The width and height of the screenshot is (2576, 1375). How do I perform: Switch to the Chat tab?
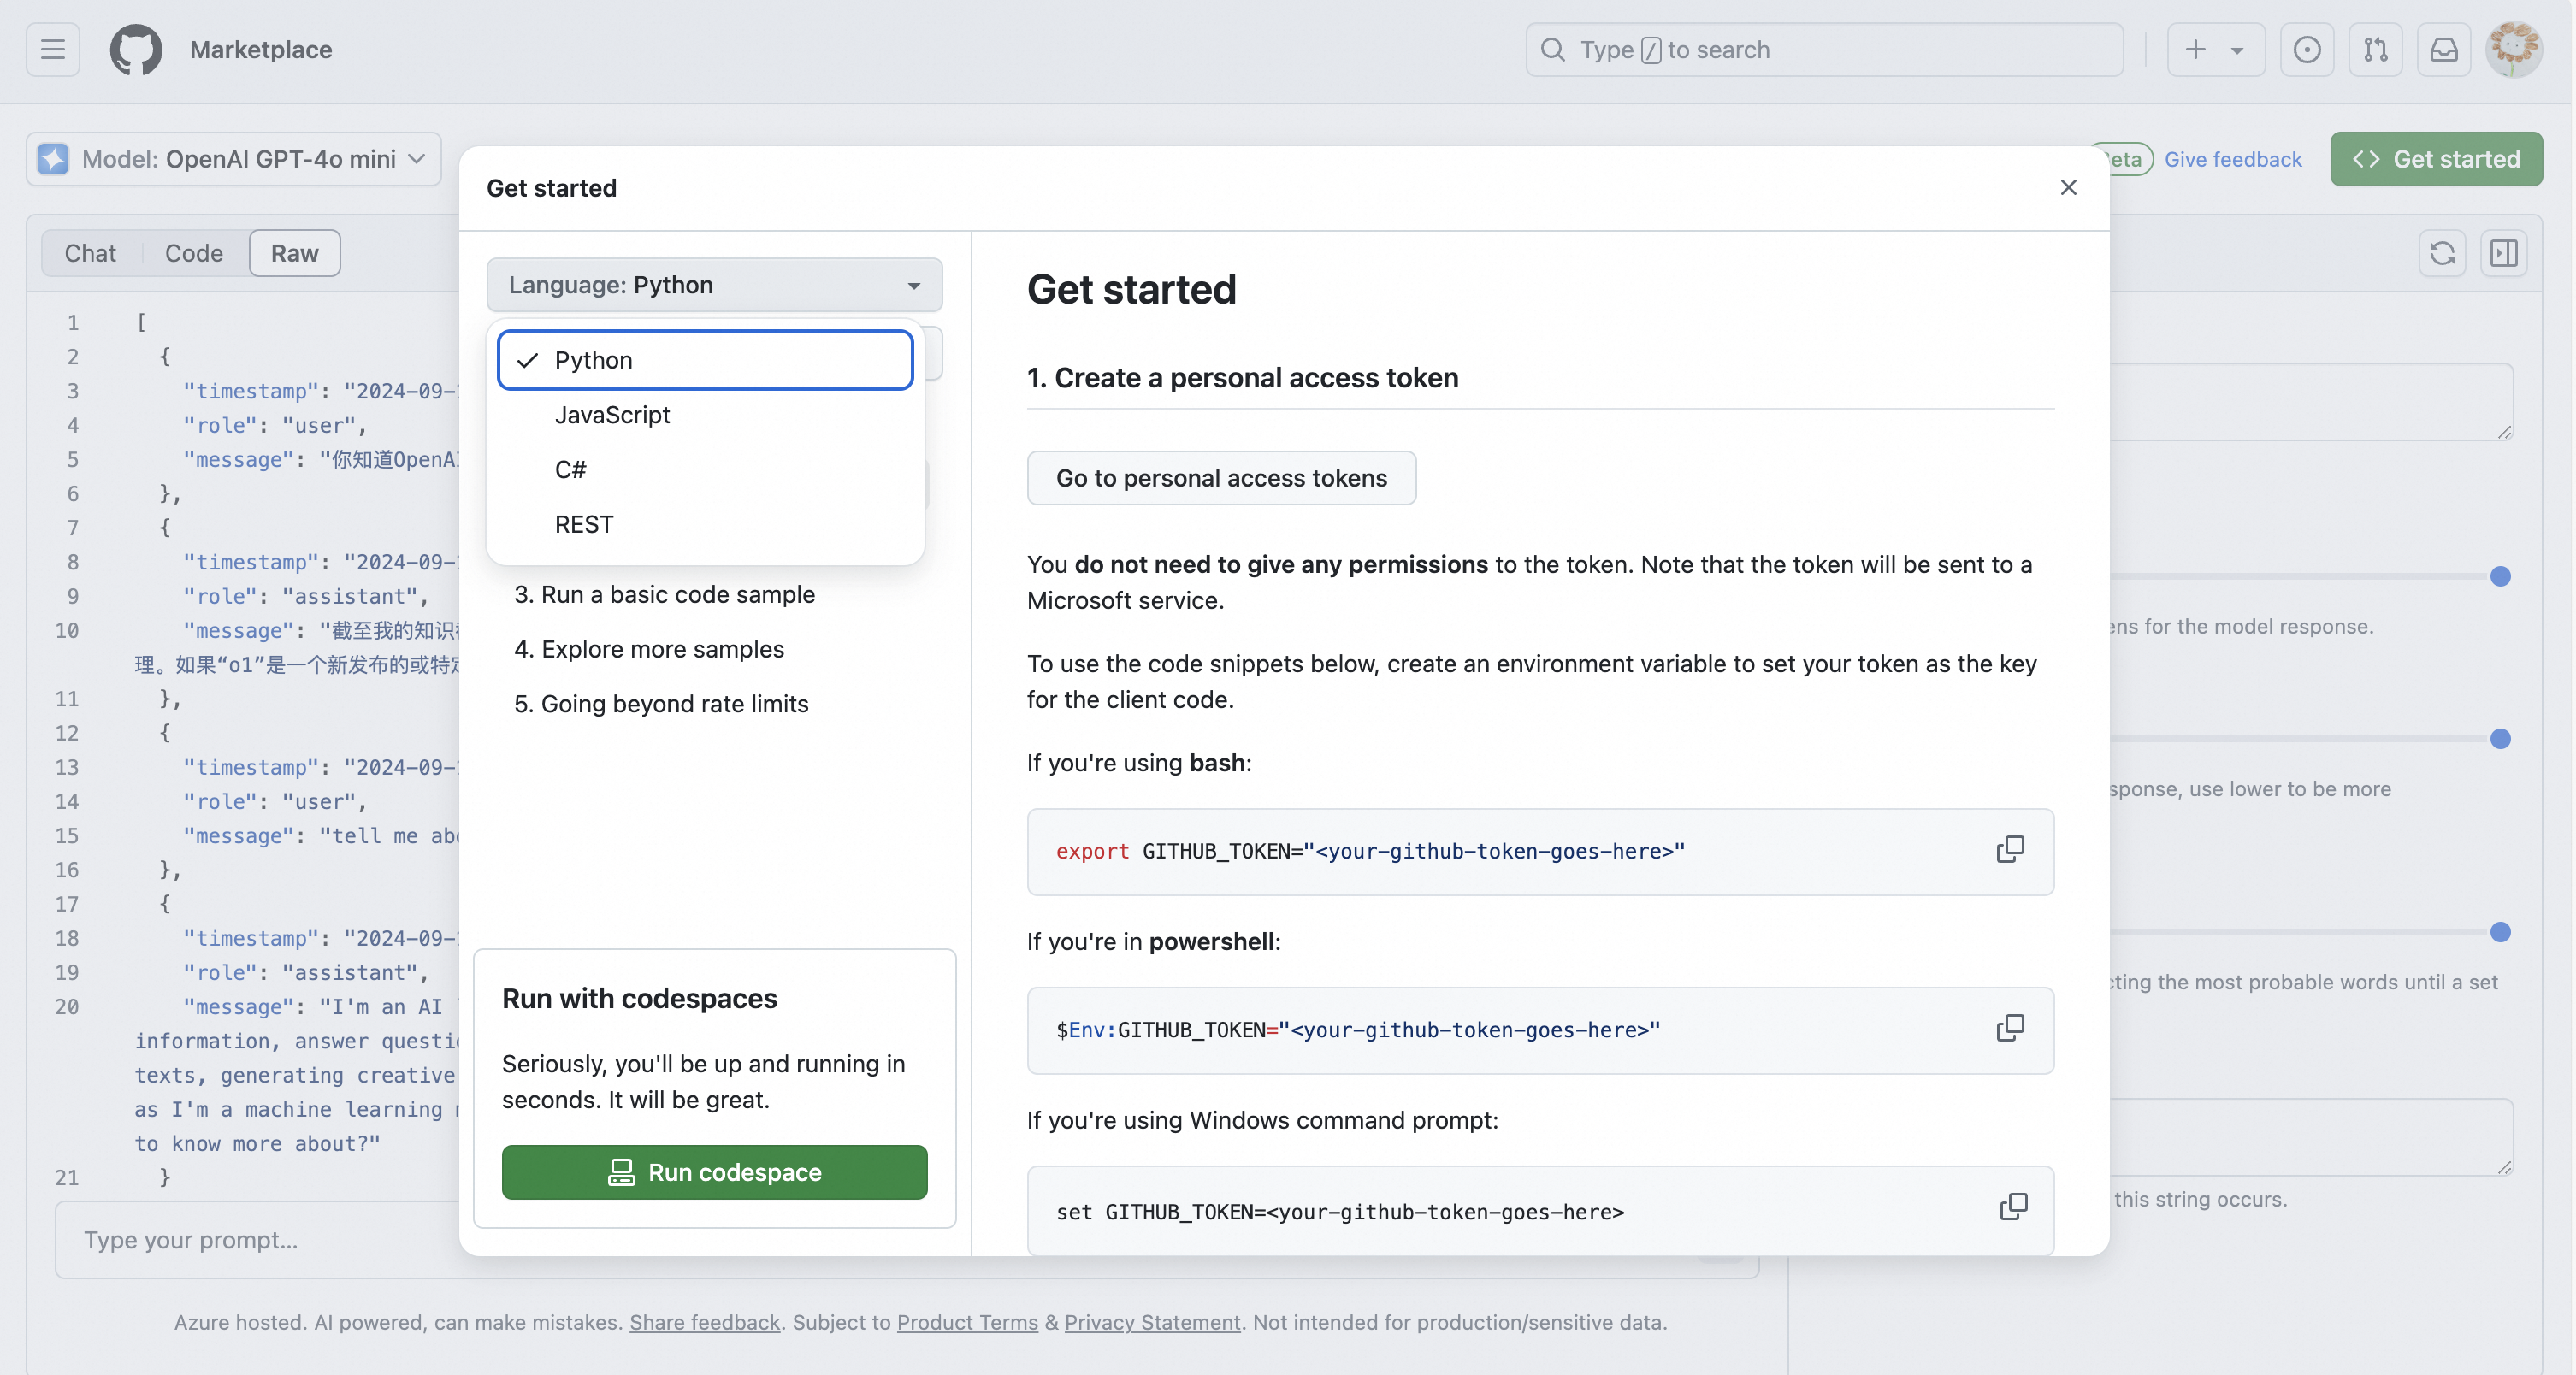(90, 253)
